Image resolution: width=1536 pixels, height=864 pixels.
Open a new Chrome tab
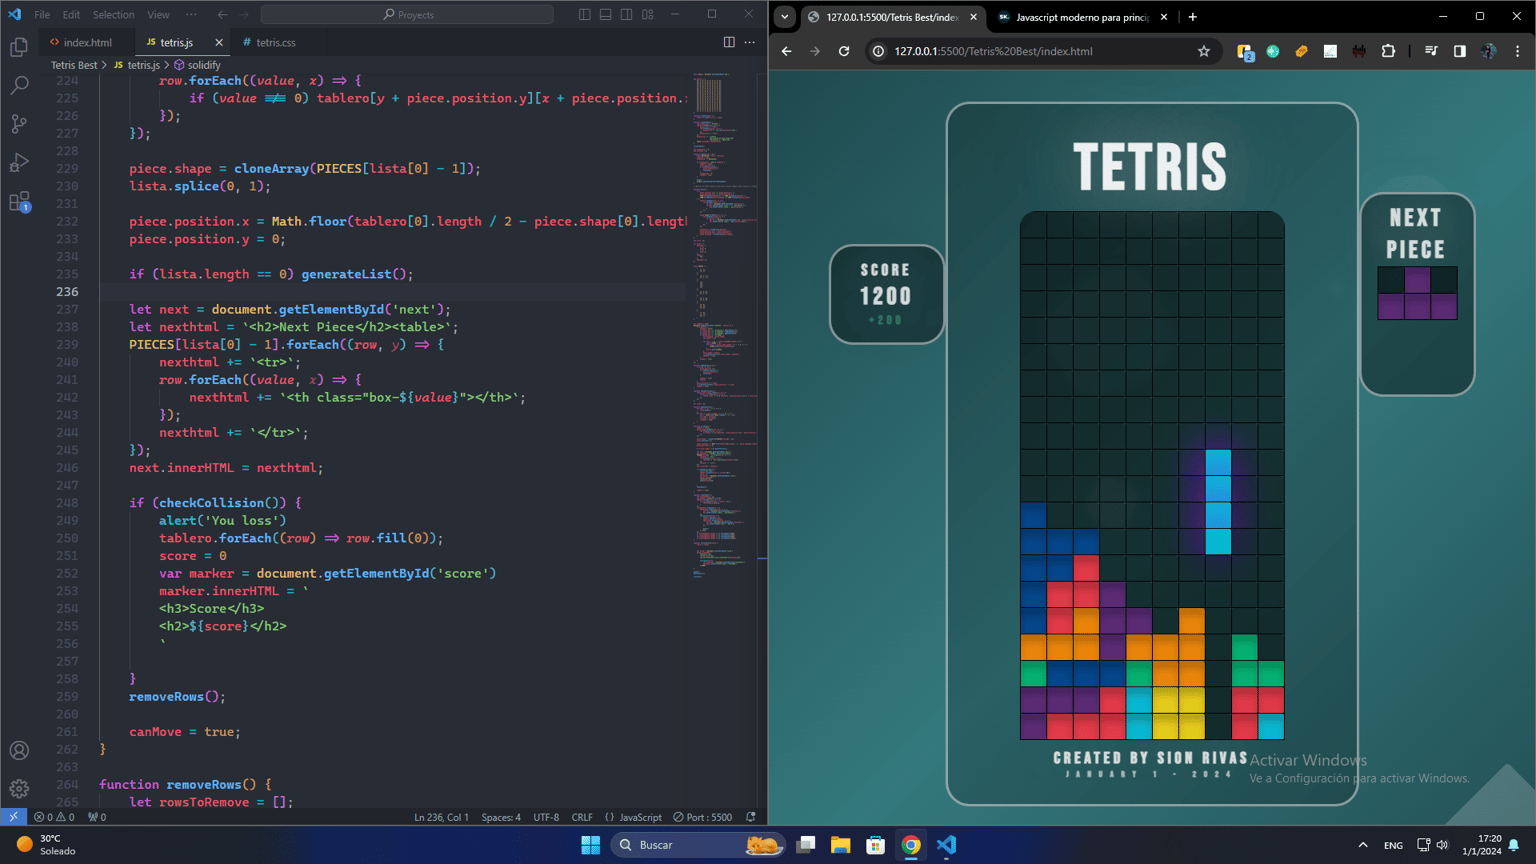point(1193,17)
